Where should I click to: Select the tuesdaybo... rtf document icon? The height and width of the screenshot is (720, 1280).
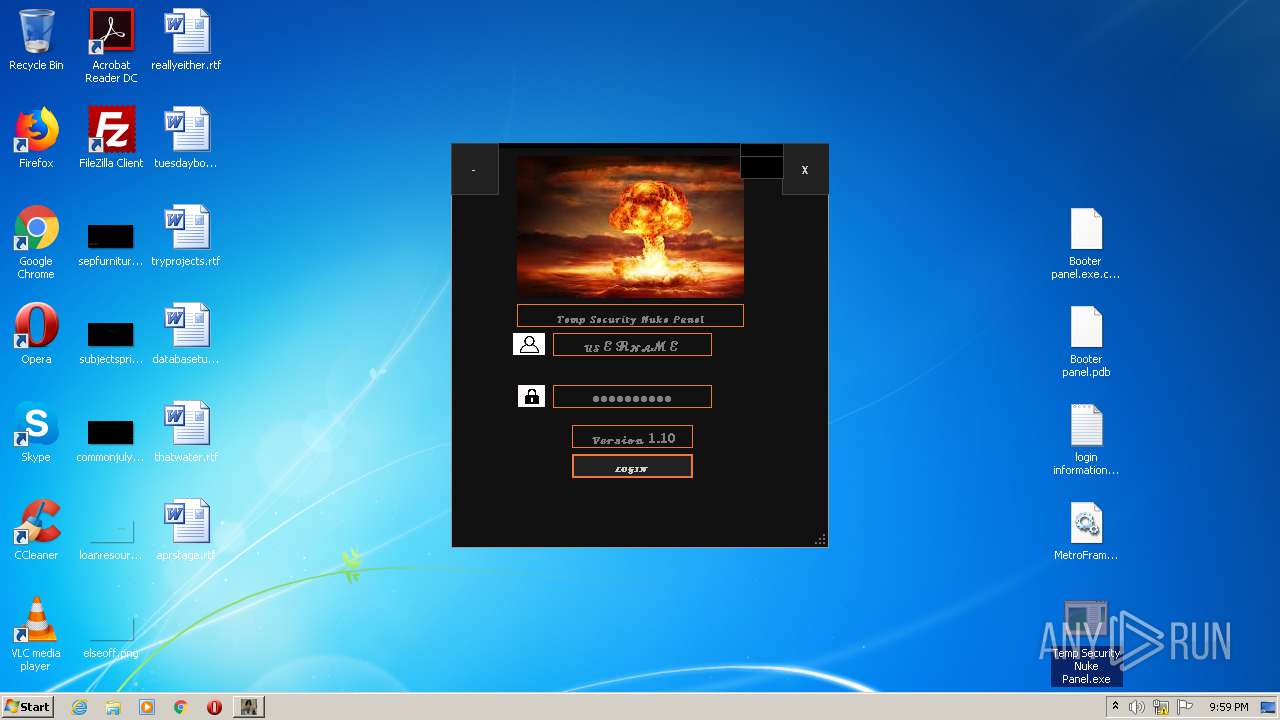[186, 138]
